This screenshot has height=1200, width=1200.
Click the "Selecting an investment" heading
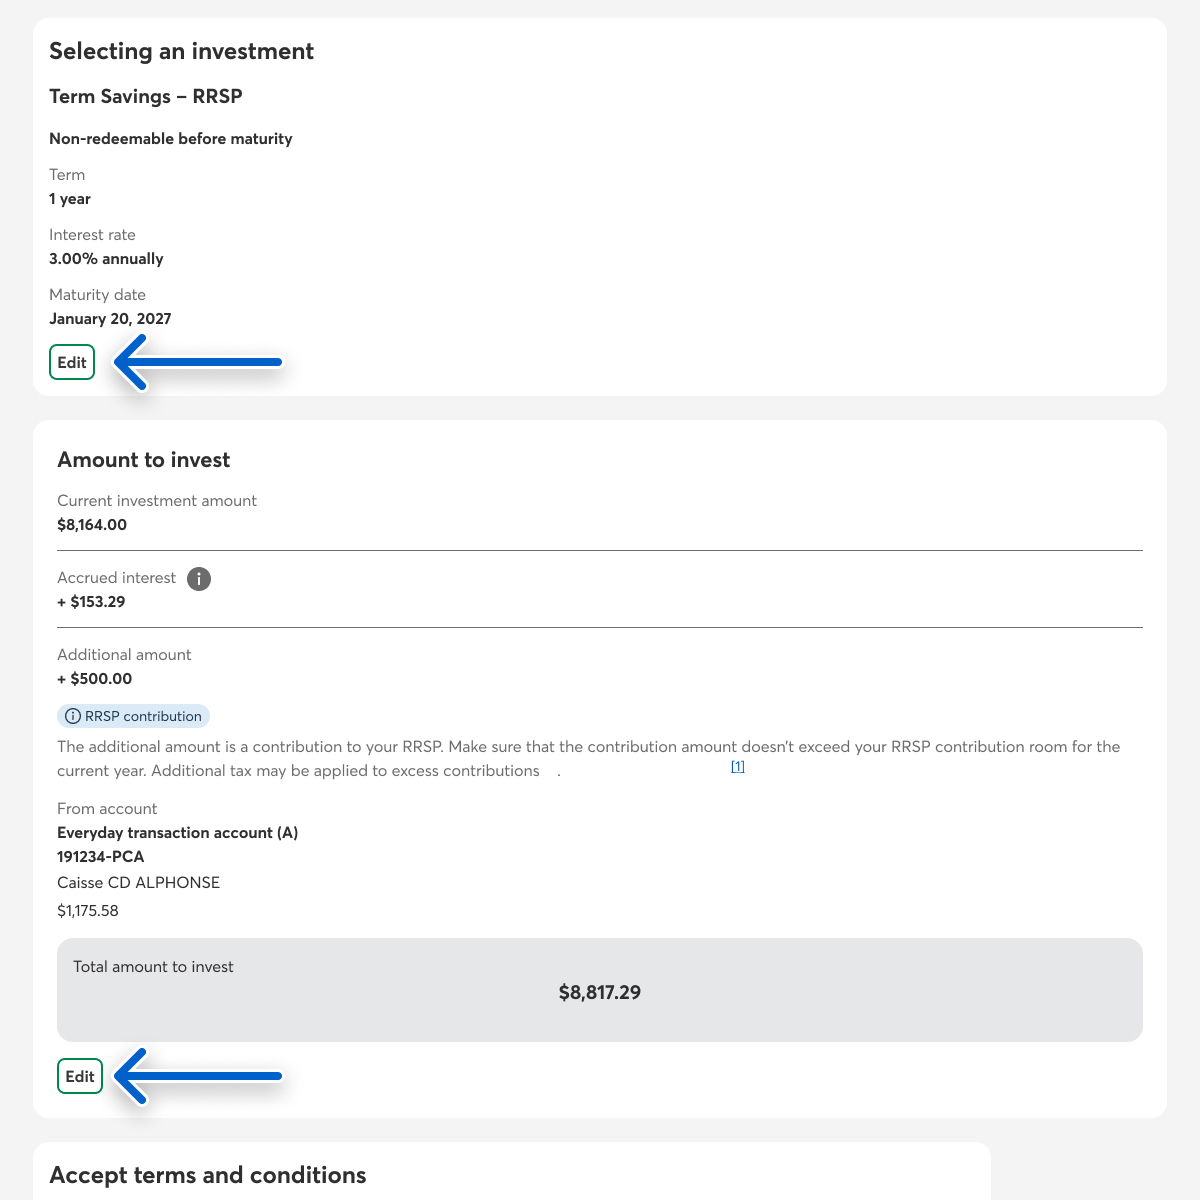coord(181,52)
